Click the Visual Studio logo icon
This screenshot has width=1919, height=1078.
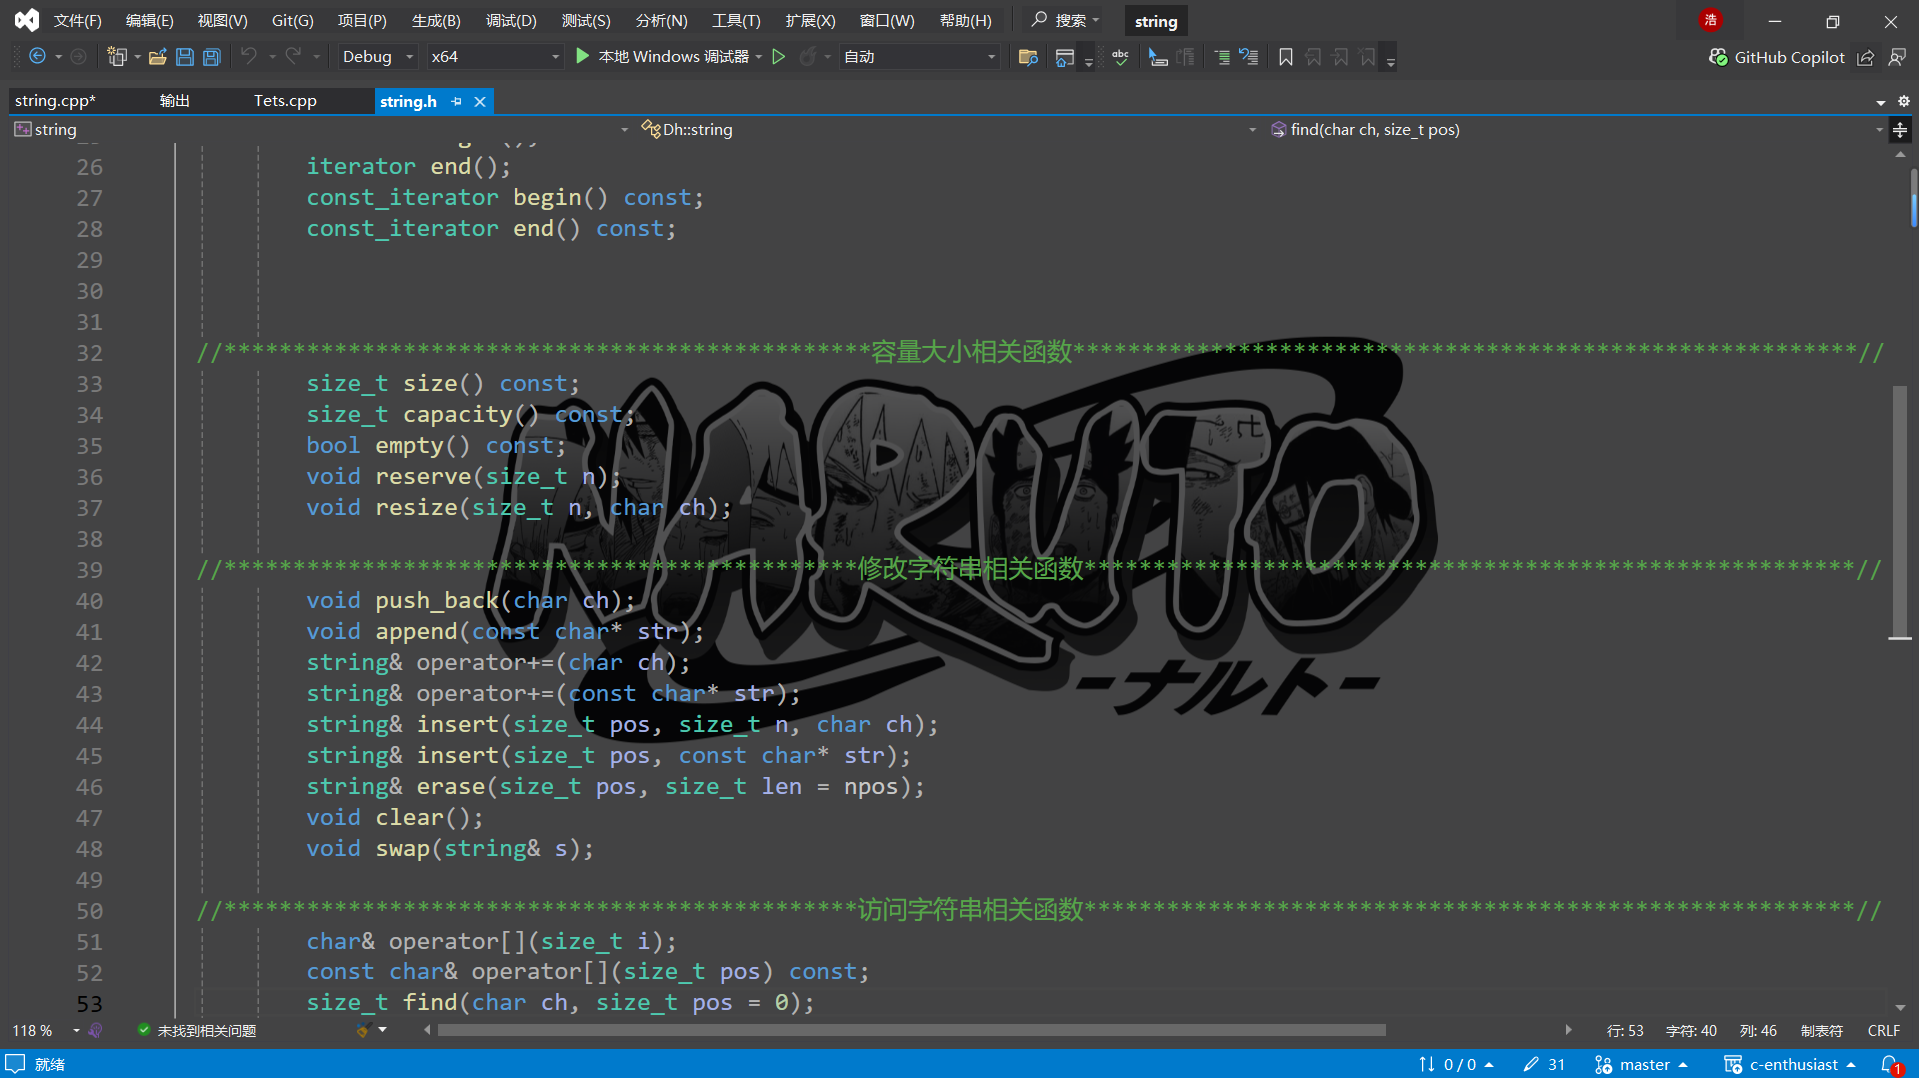tap(27, 20)
